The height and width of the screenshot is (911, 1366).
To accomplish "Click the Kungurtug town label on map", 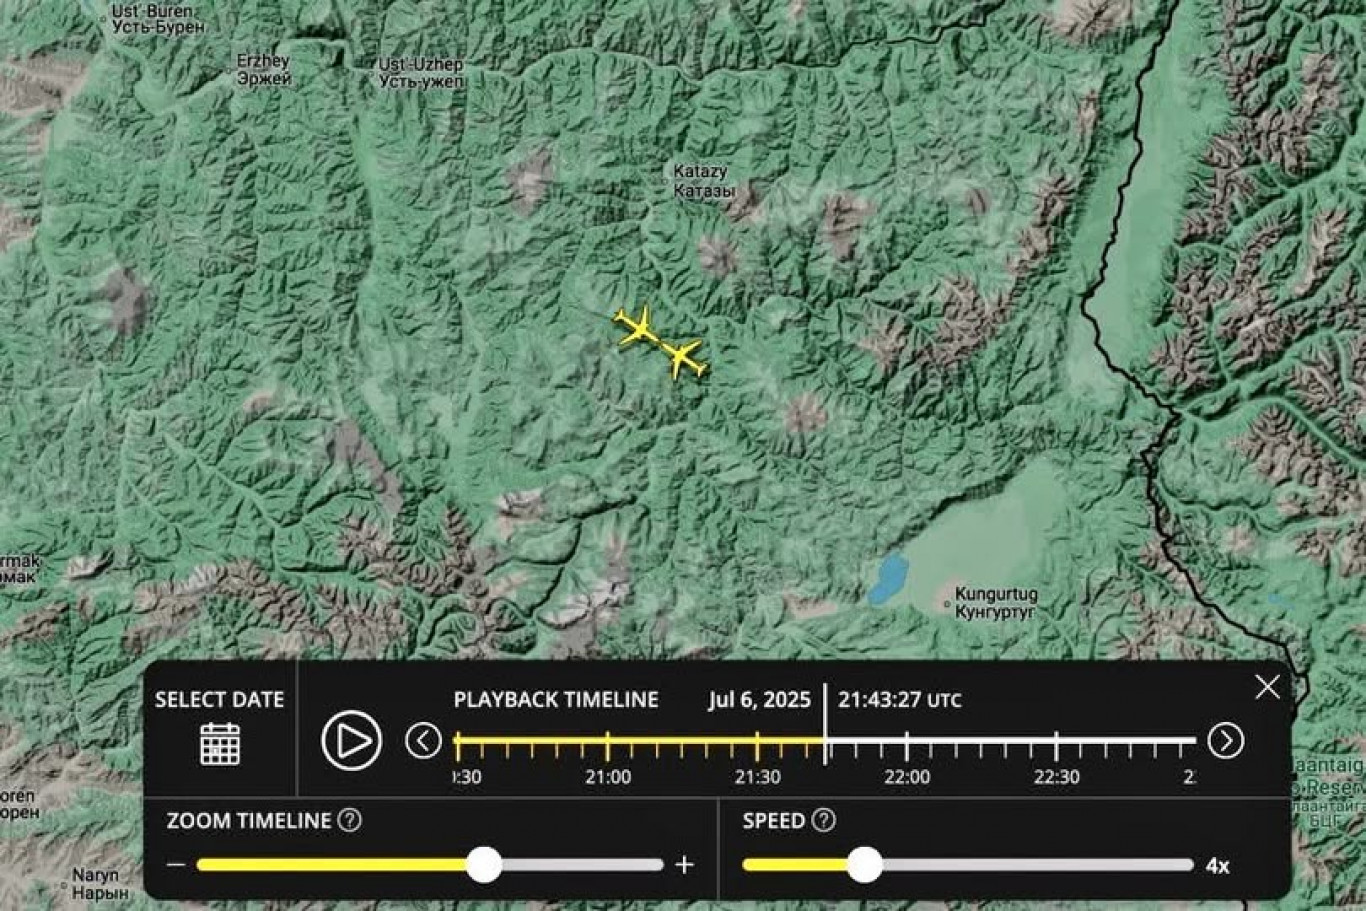I will pyautogui.click(x=995, y=603).
